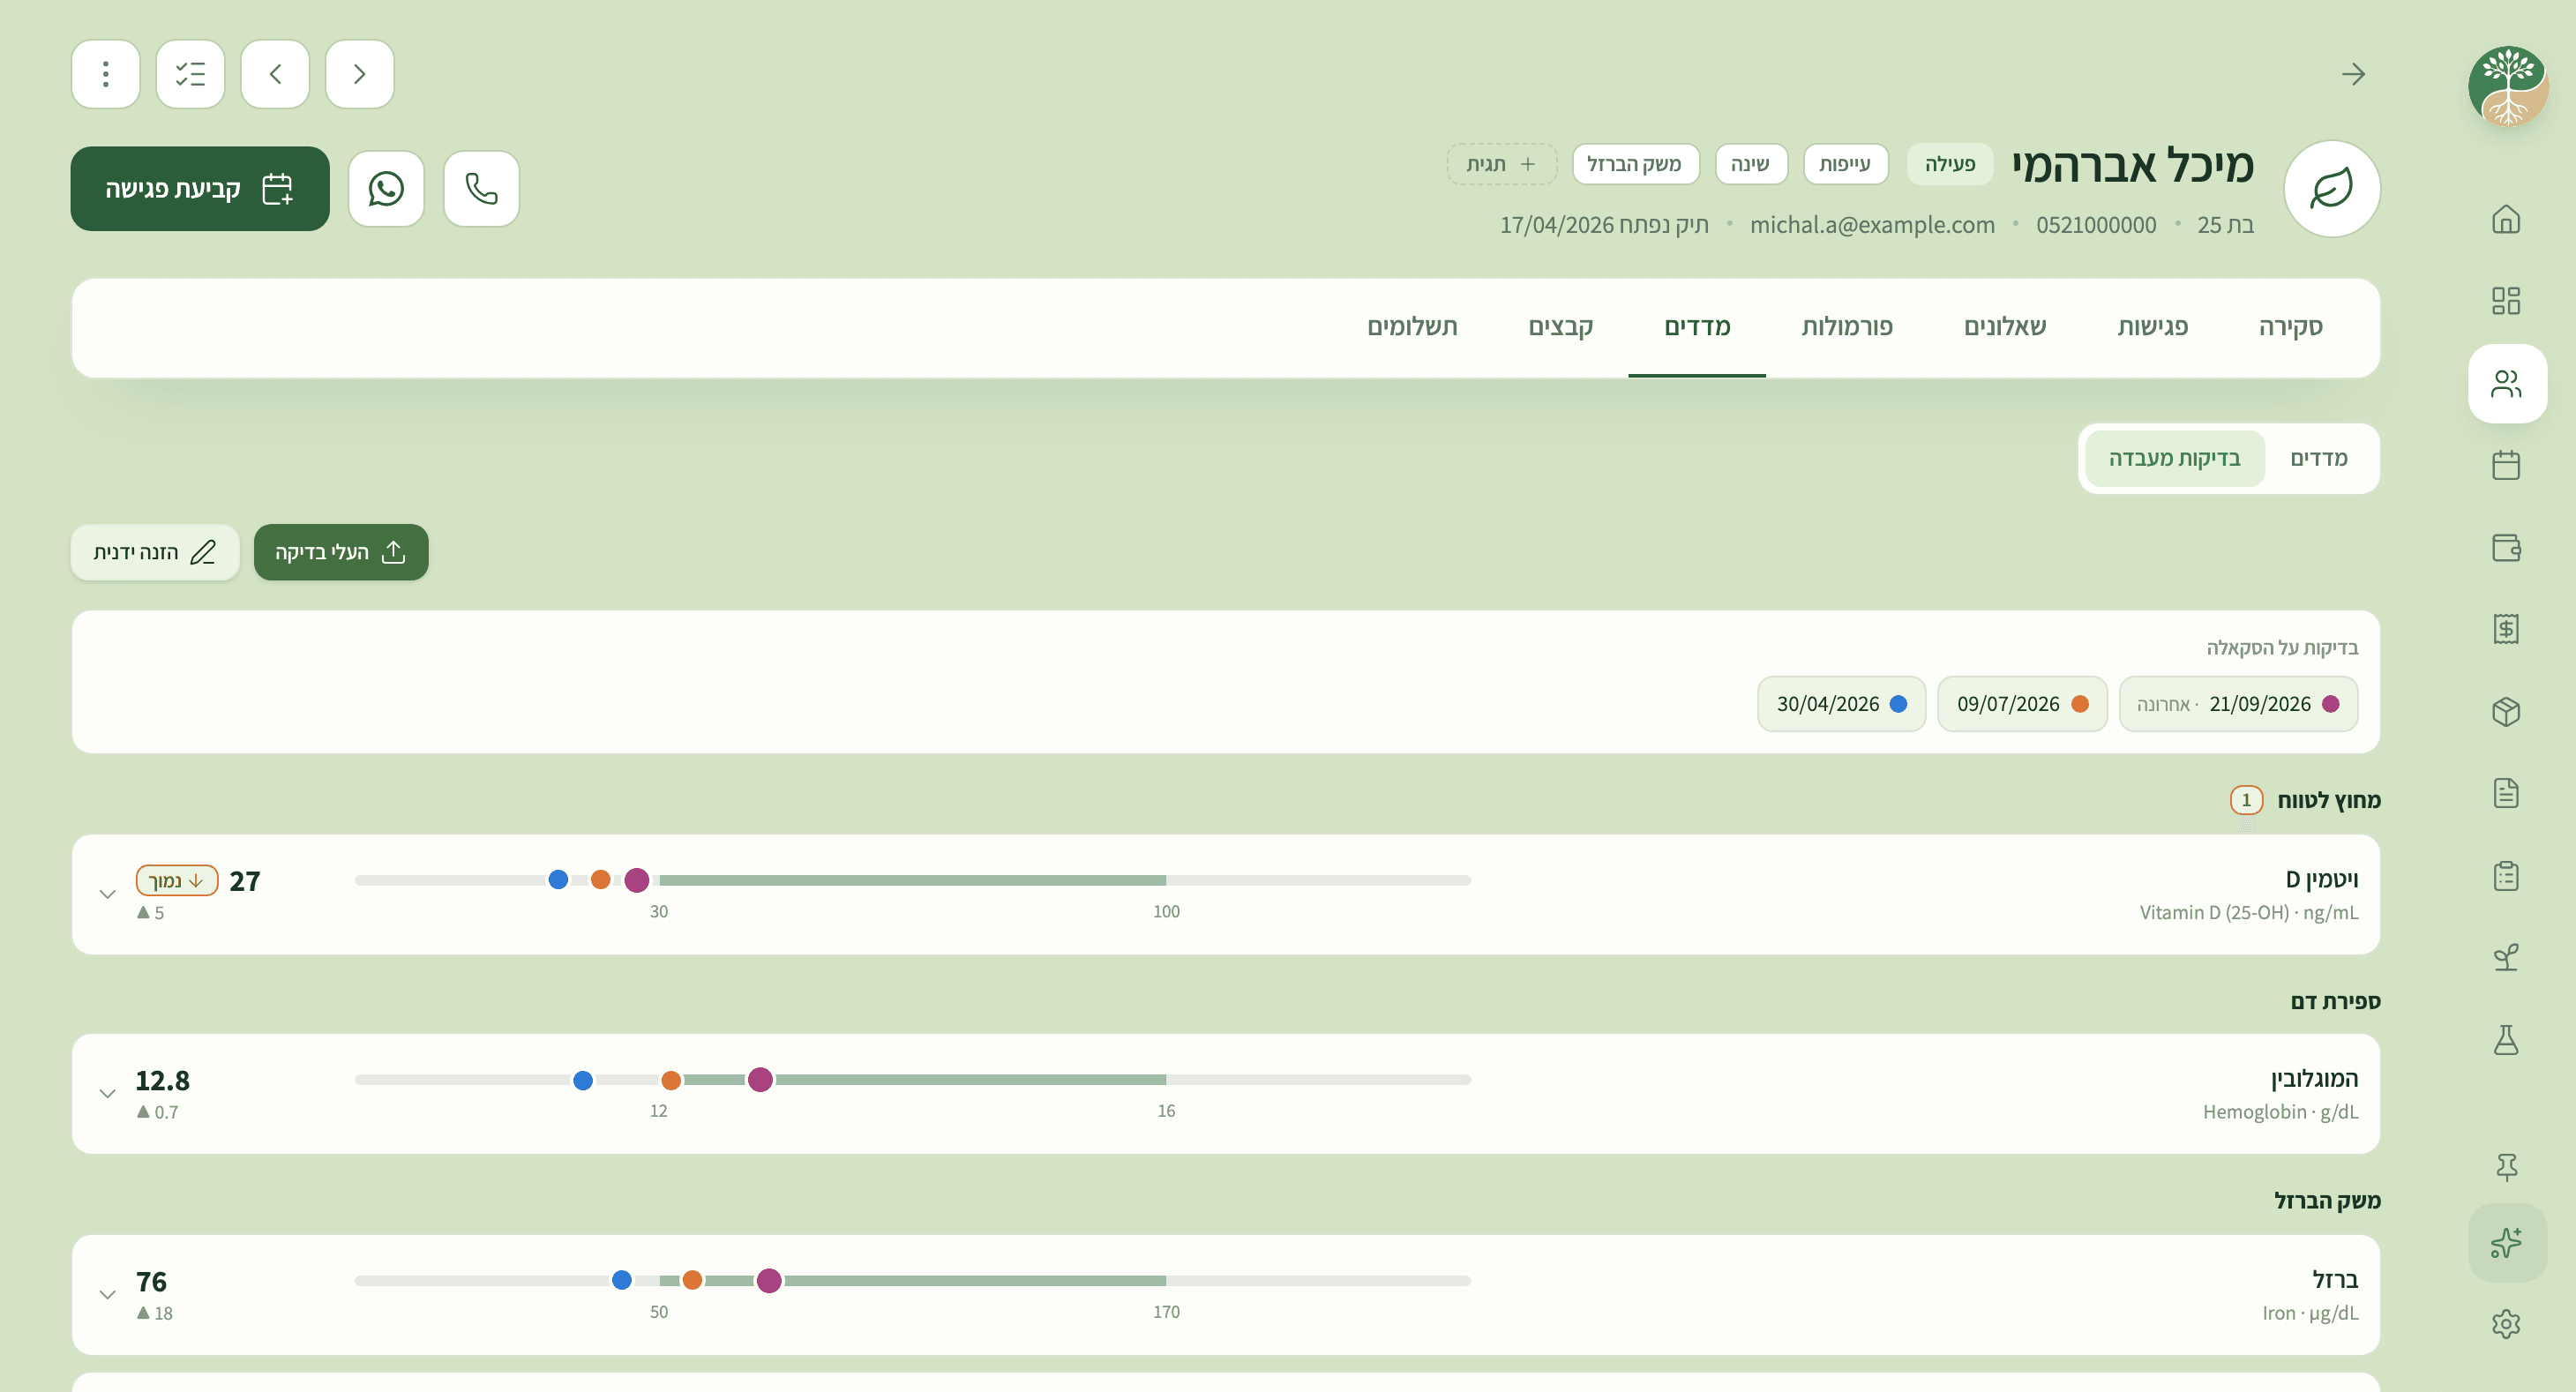Screen dimensions: 2576x1392
Task: Go to next patient with right chevron
Action: (x=360, y=74)
